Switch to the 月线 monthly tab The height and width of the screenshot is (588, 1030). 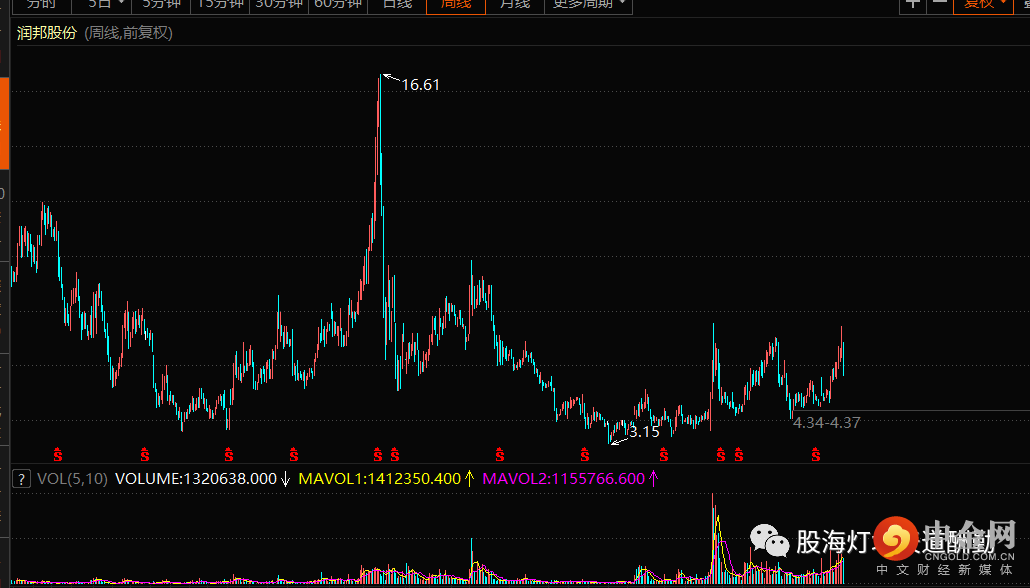point(515,5)
